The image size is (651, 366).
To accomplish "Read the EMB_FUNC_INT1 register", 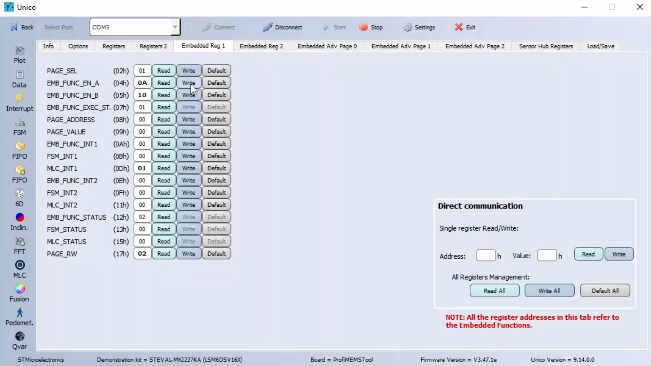I will [164, 144].
